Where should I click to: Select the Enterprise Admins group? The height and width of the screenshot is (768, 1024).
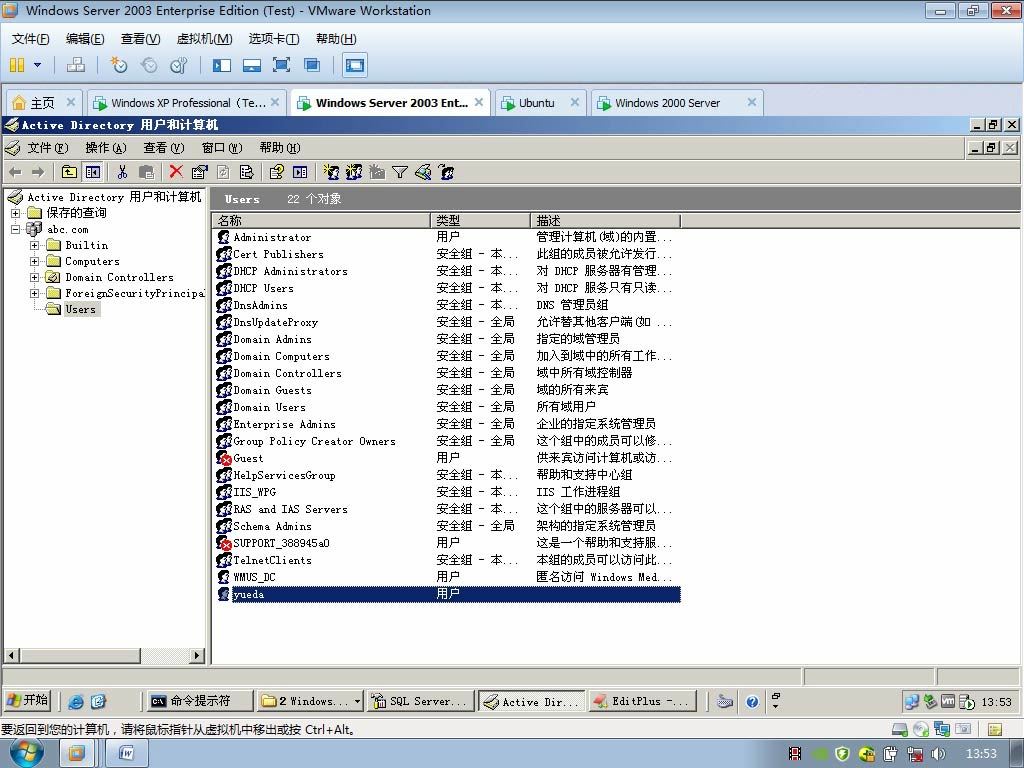pos(284,424)
